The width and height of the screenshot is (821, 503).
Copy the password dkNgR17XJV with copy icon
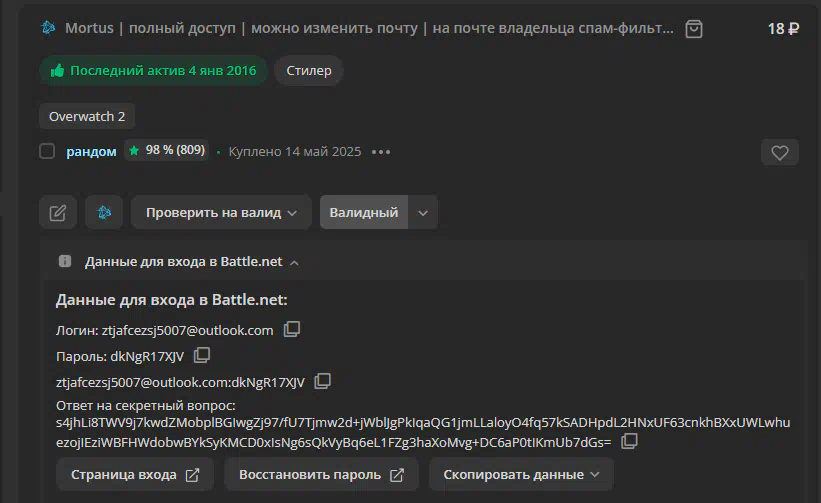[202, 355]
